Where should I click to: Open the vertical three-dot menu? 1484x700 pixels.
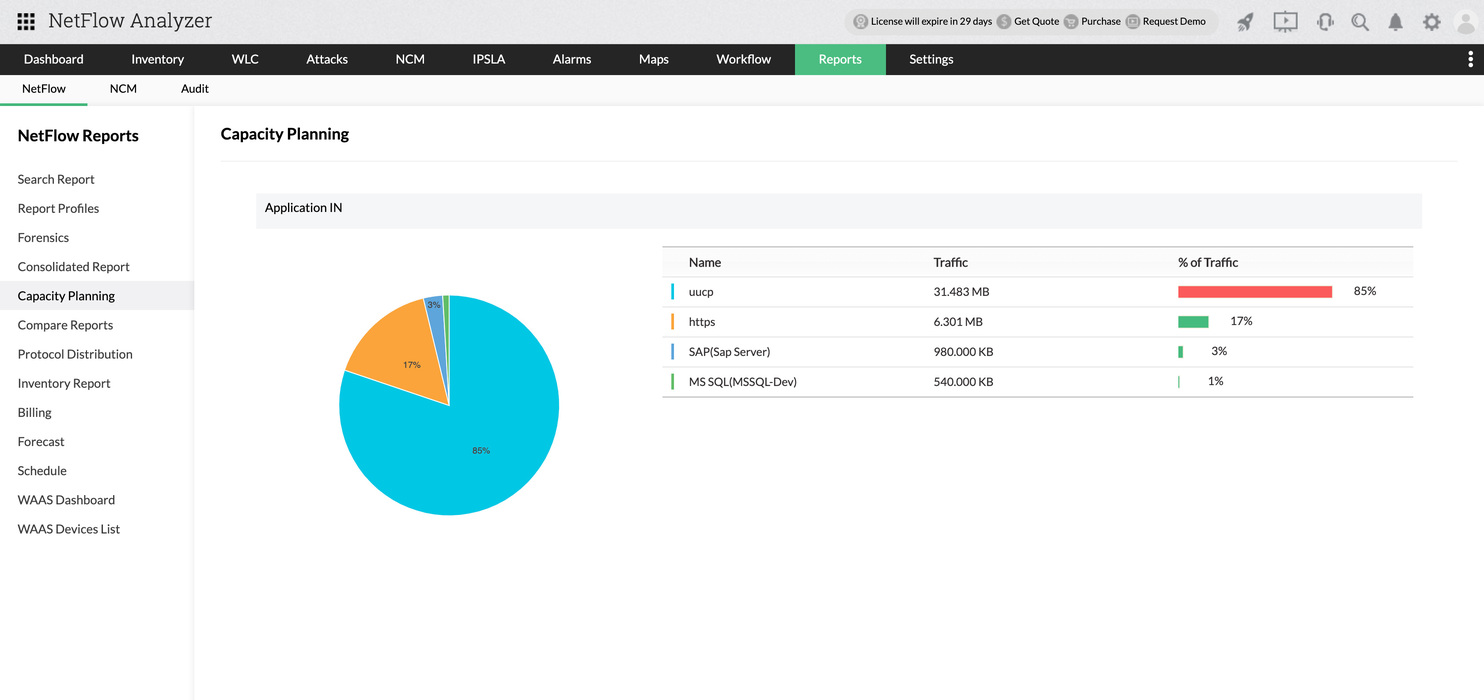[1470, 59]
